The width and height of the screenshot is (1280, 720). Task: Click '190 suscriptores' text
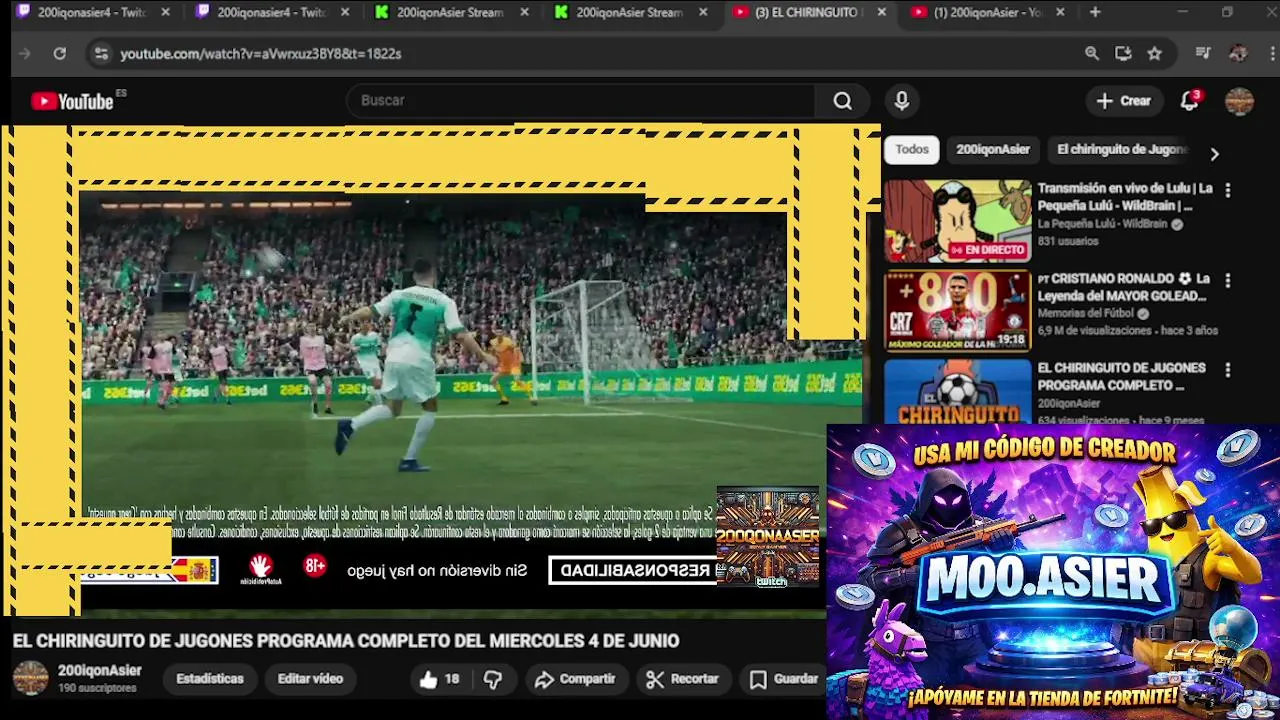[x=97, y=688]
